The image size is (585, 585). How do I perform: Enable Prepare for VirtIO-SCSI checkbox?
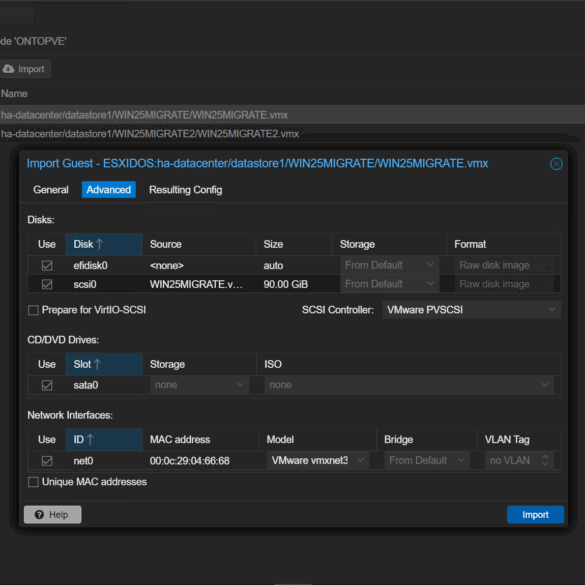33,310
